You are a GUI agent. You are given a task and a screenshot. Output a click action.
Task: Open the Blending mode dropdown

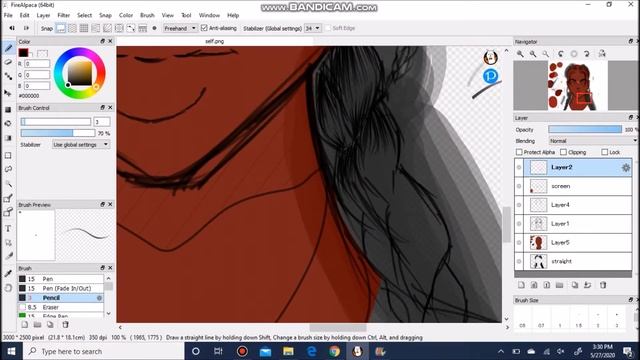[593, 141]
